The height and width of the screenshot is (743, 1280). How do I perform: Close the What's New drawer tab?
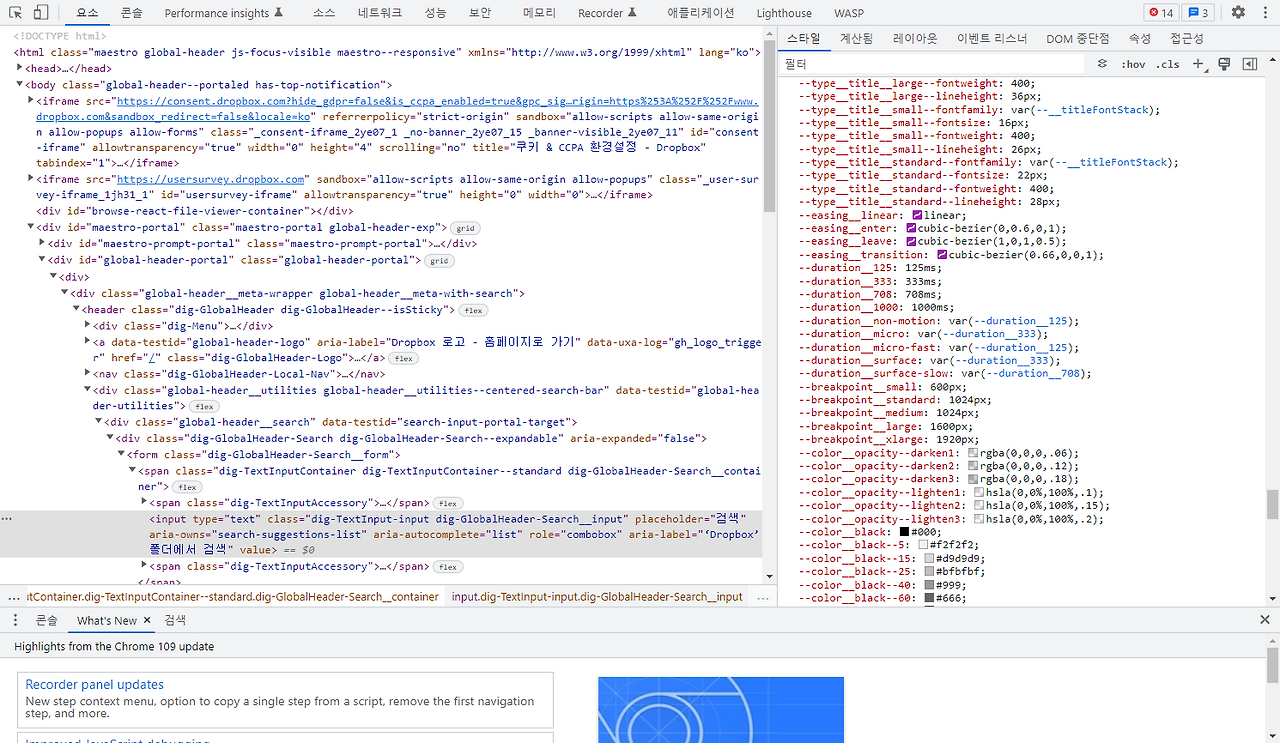(x=147, y=620)
